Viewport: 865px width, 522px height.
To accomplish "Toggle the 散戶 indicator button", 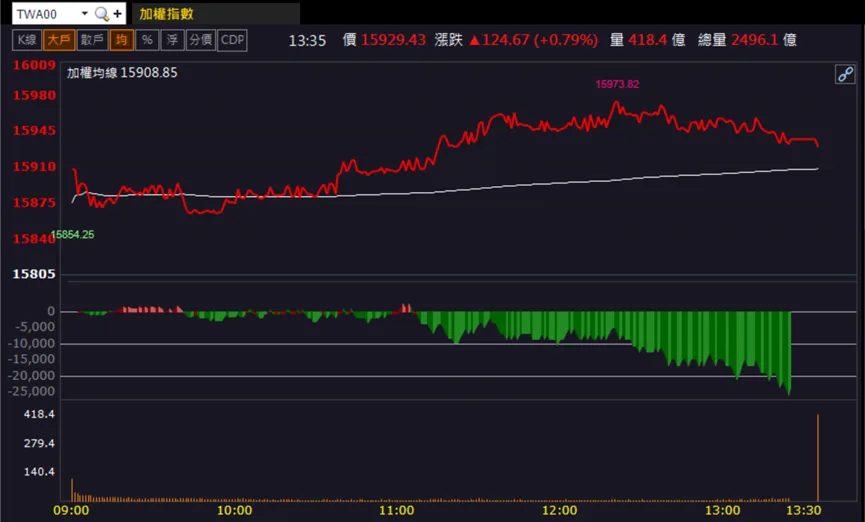I will (92, 40).
